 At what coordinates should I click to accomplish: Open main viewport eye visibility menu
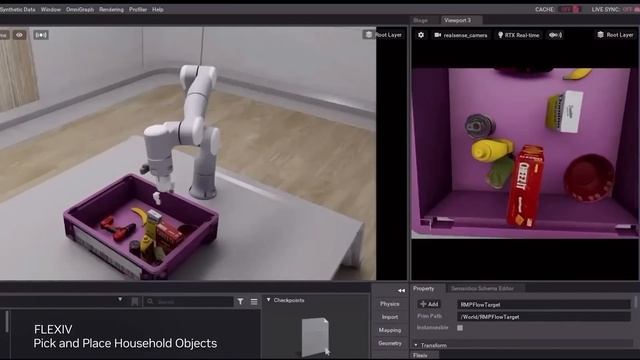pyautogui.click(x=19, y=35)
